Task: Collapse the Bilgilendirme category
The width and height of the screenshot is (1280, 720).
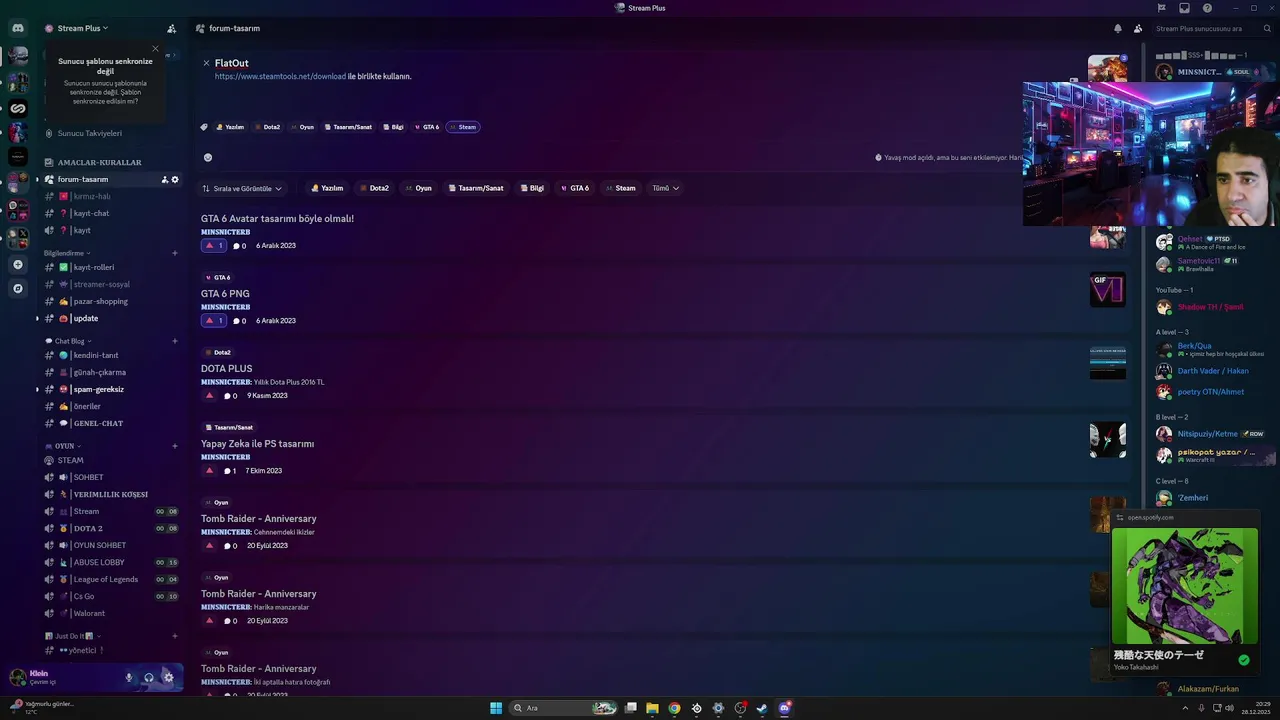Action: tap(66, 253)
